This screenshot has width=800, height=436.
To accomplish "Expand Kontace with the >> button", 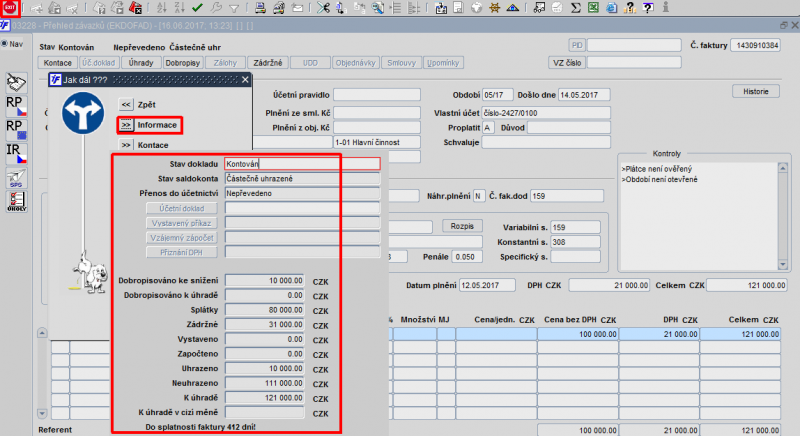I will pyautogui.click(x=126, y=146).
